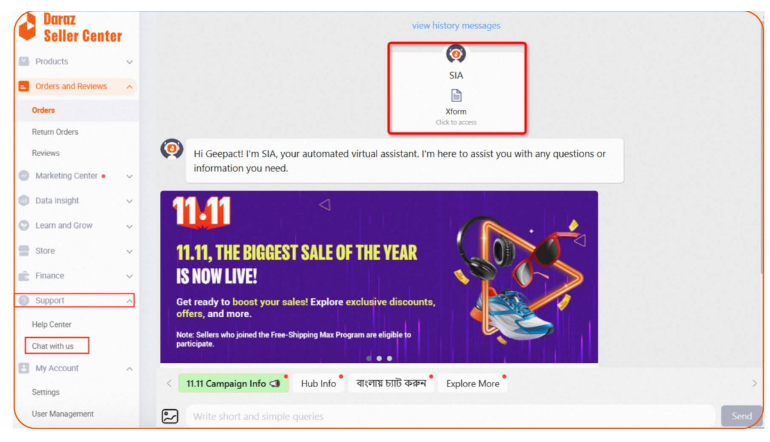770x442 pixels.
Task: Click the SIA avatar in the card
Action: (x=456, y=54)
